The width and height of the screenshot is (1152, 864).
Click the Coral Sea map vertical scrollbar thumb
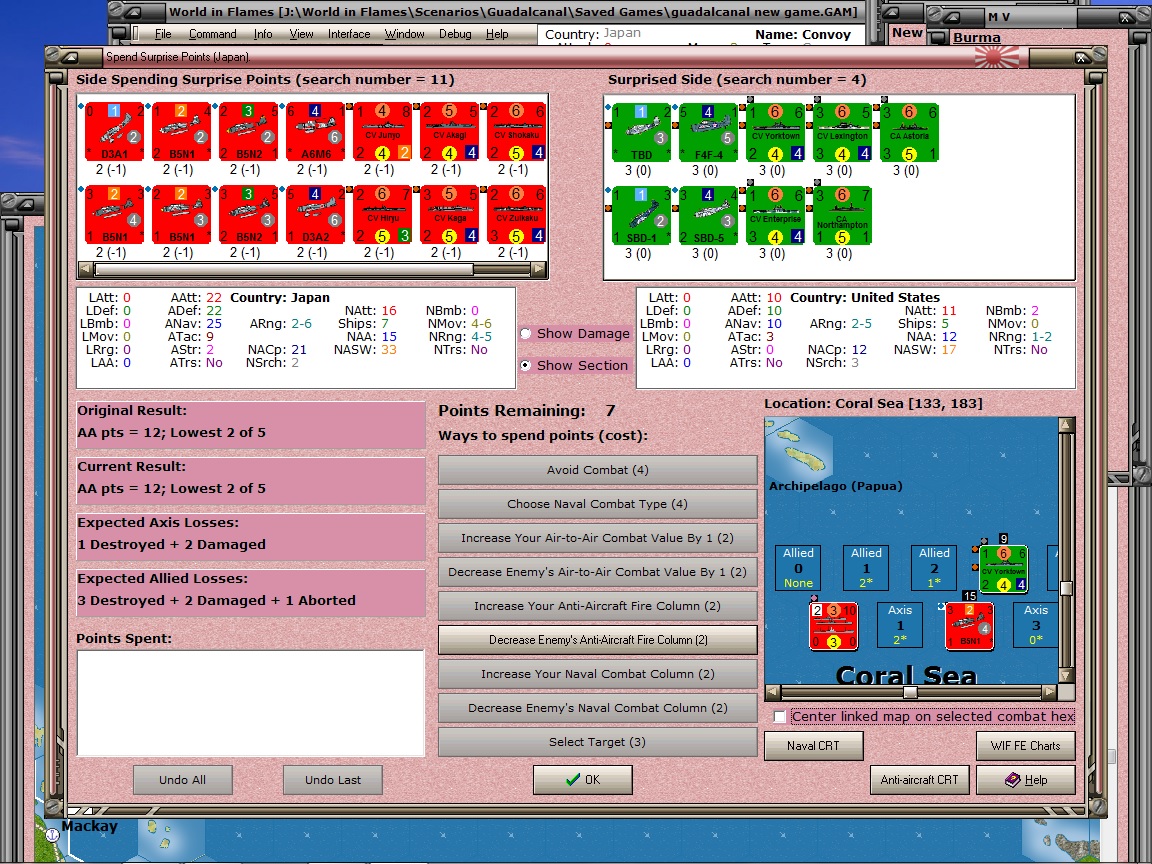[x=1067, y=588]
